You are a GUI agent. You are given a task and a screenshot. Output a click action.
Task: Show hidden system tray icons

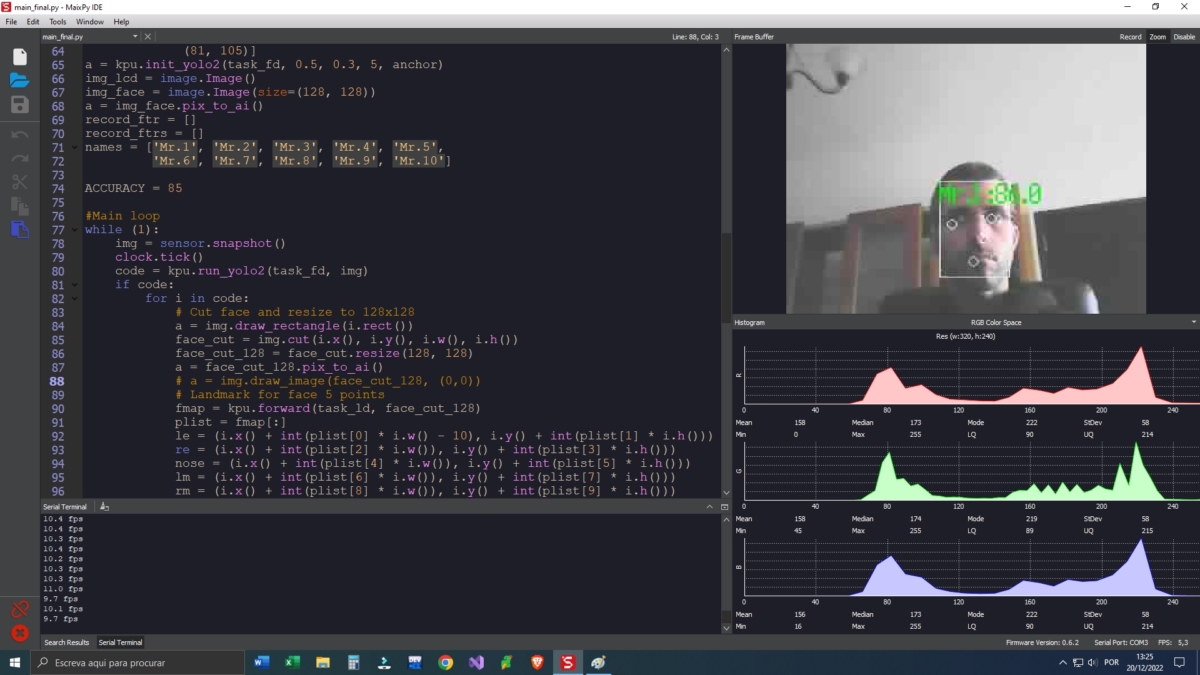(1062, 662)
